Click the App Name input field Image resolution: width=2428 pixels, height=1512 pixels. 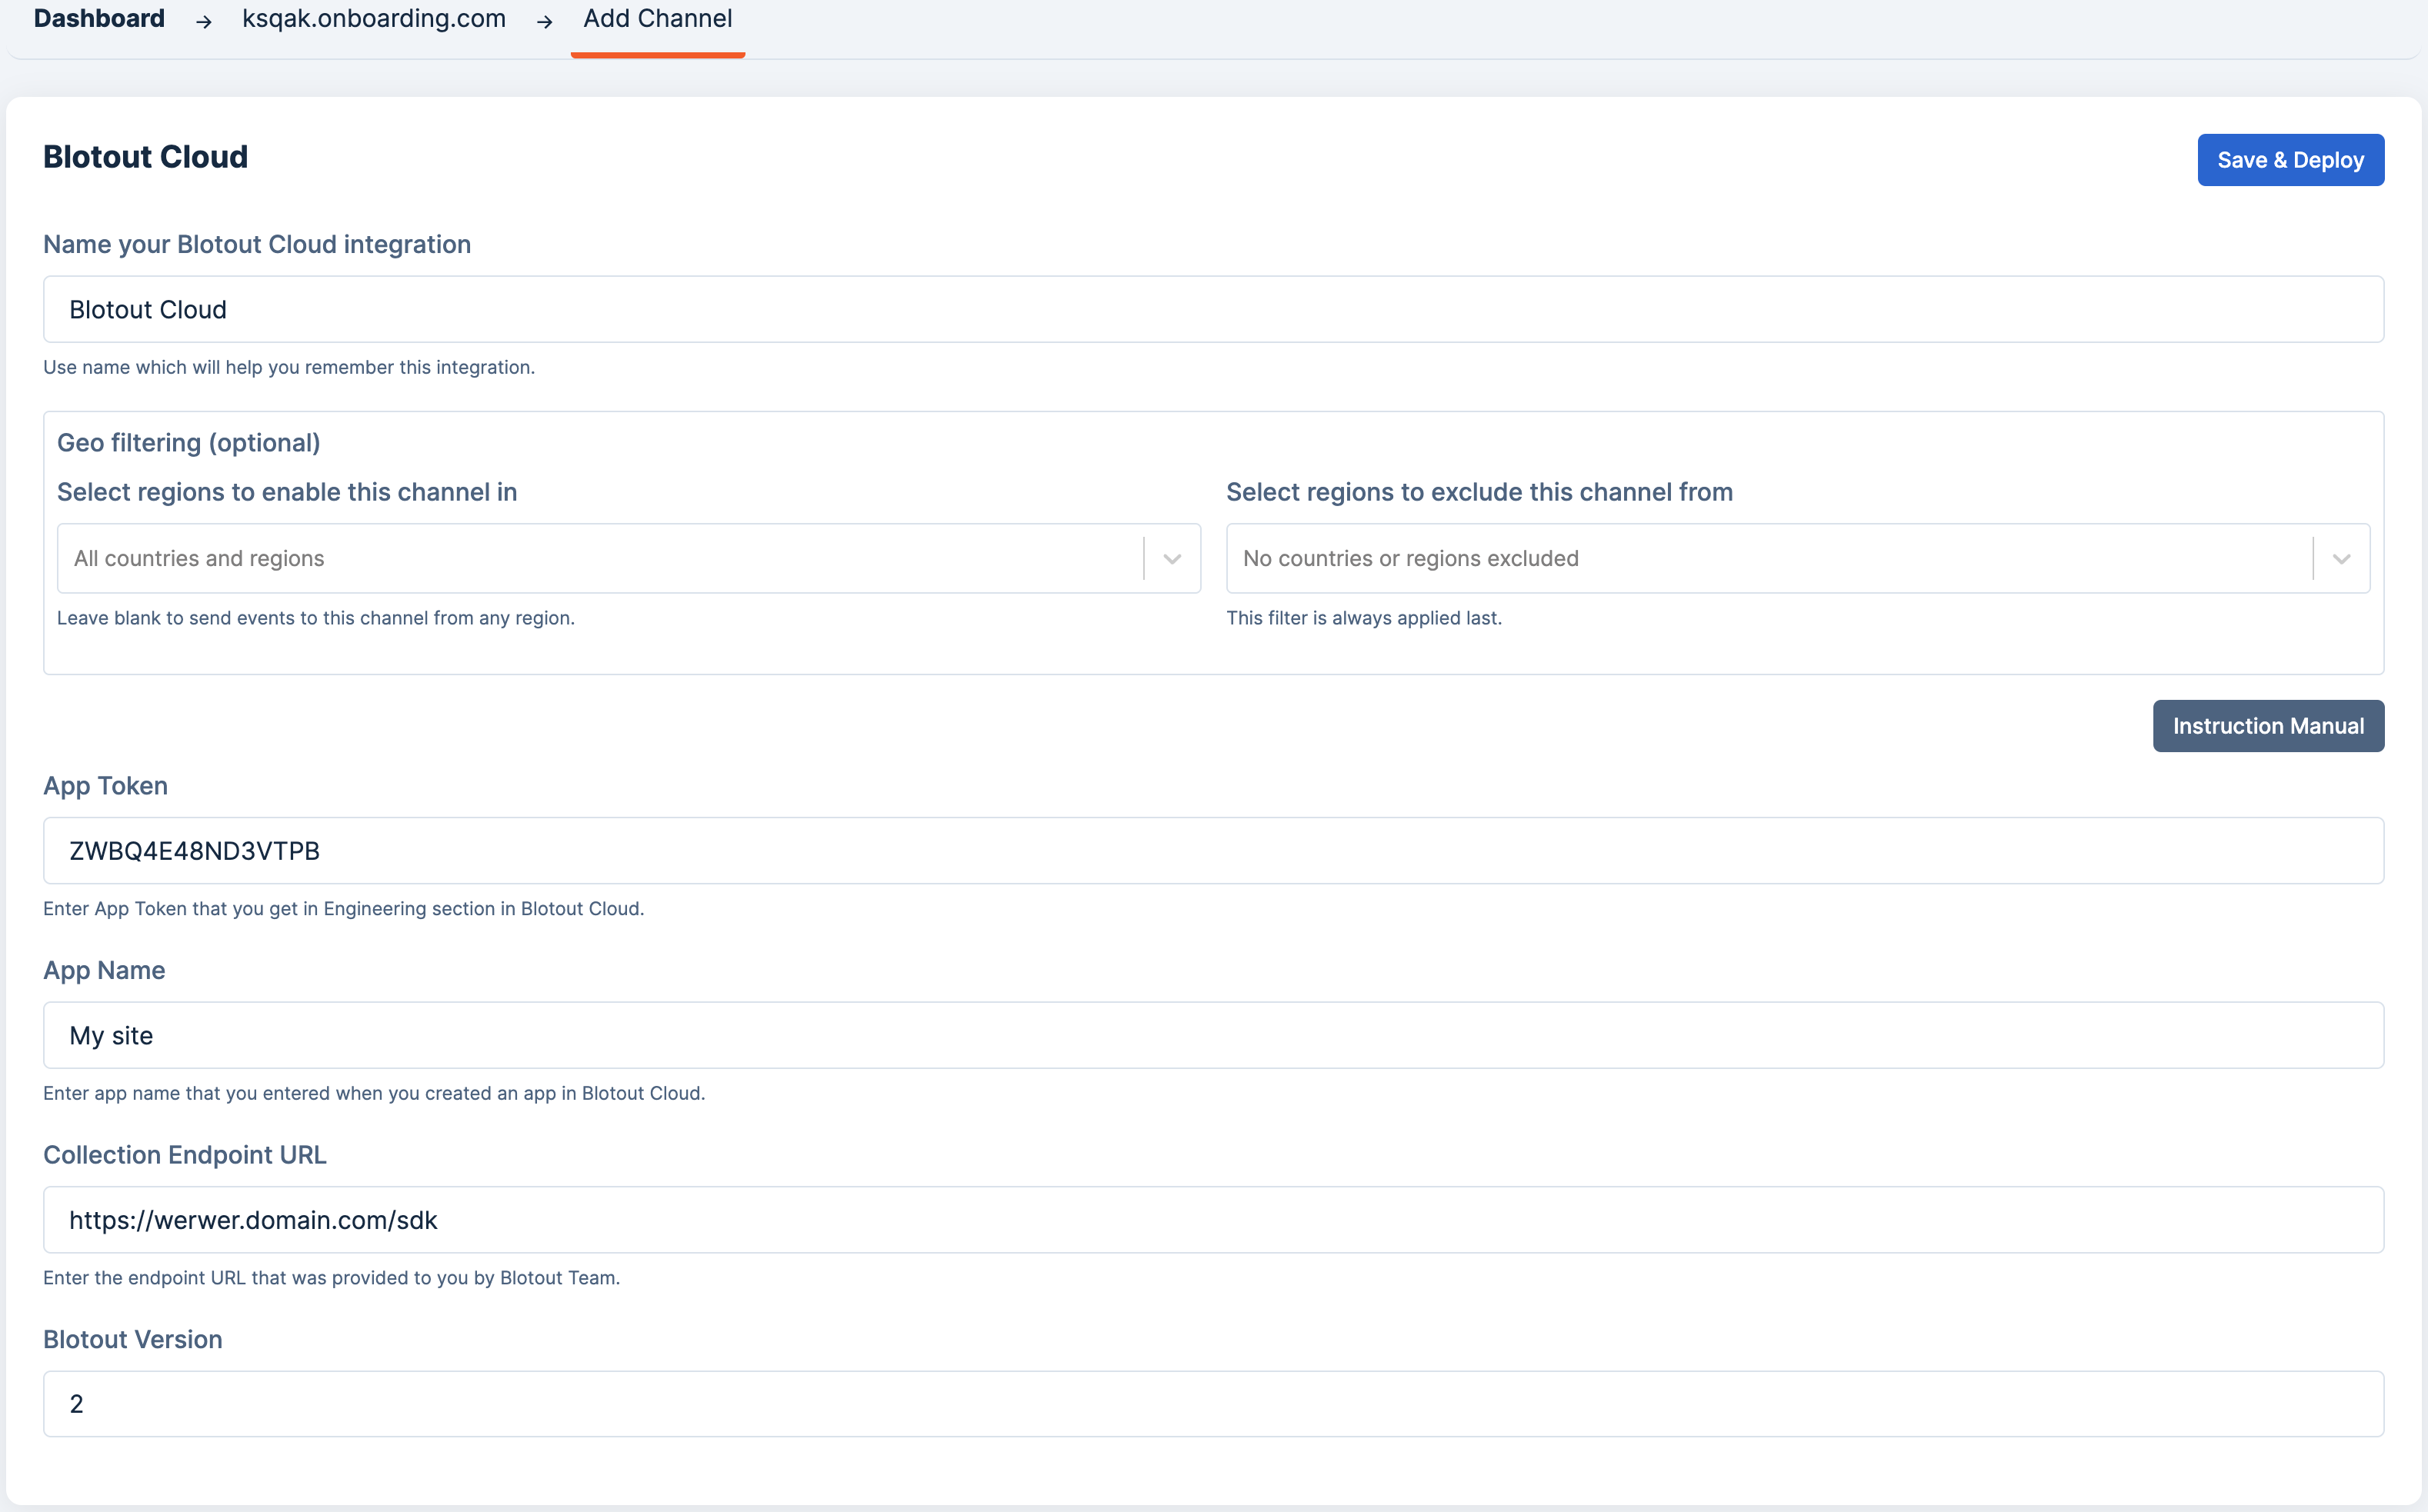pos(1212,1036)
